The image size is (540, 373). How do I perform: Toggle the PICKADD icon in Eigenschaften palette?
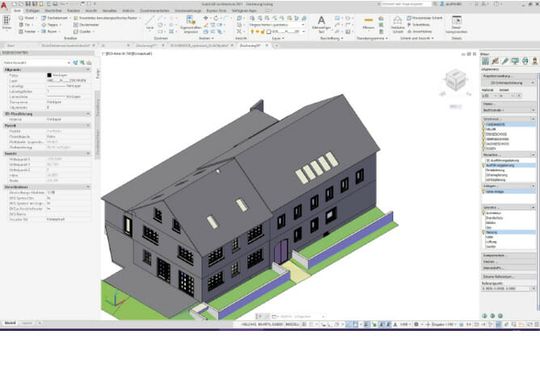(76, 63)
